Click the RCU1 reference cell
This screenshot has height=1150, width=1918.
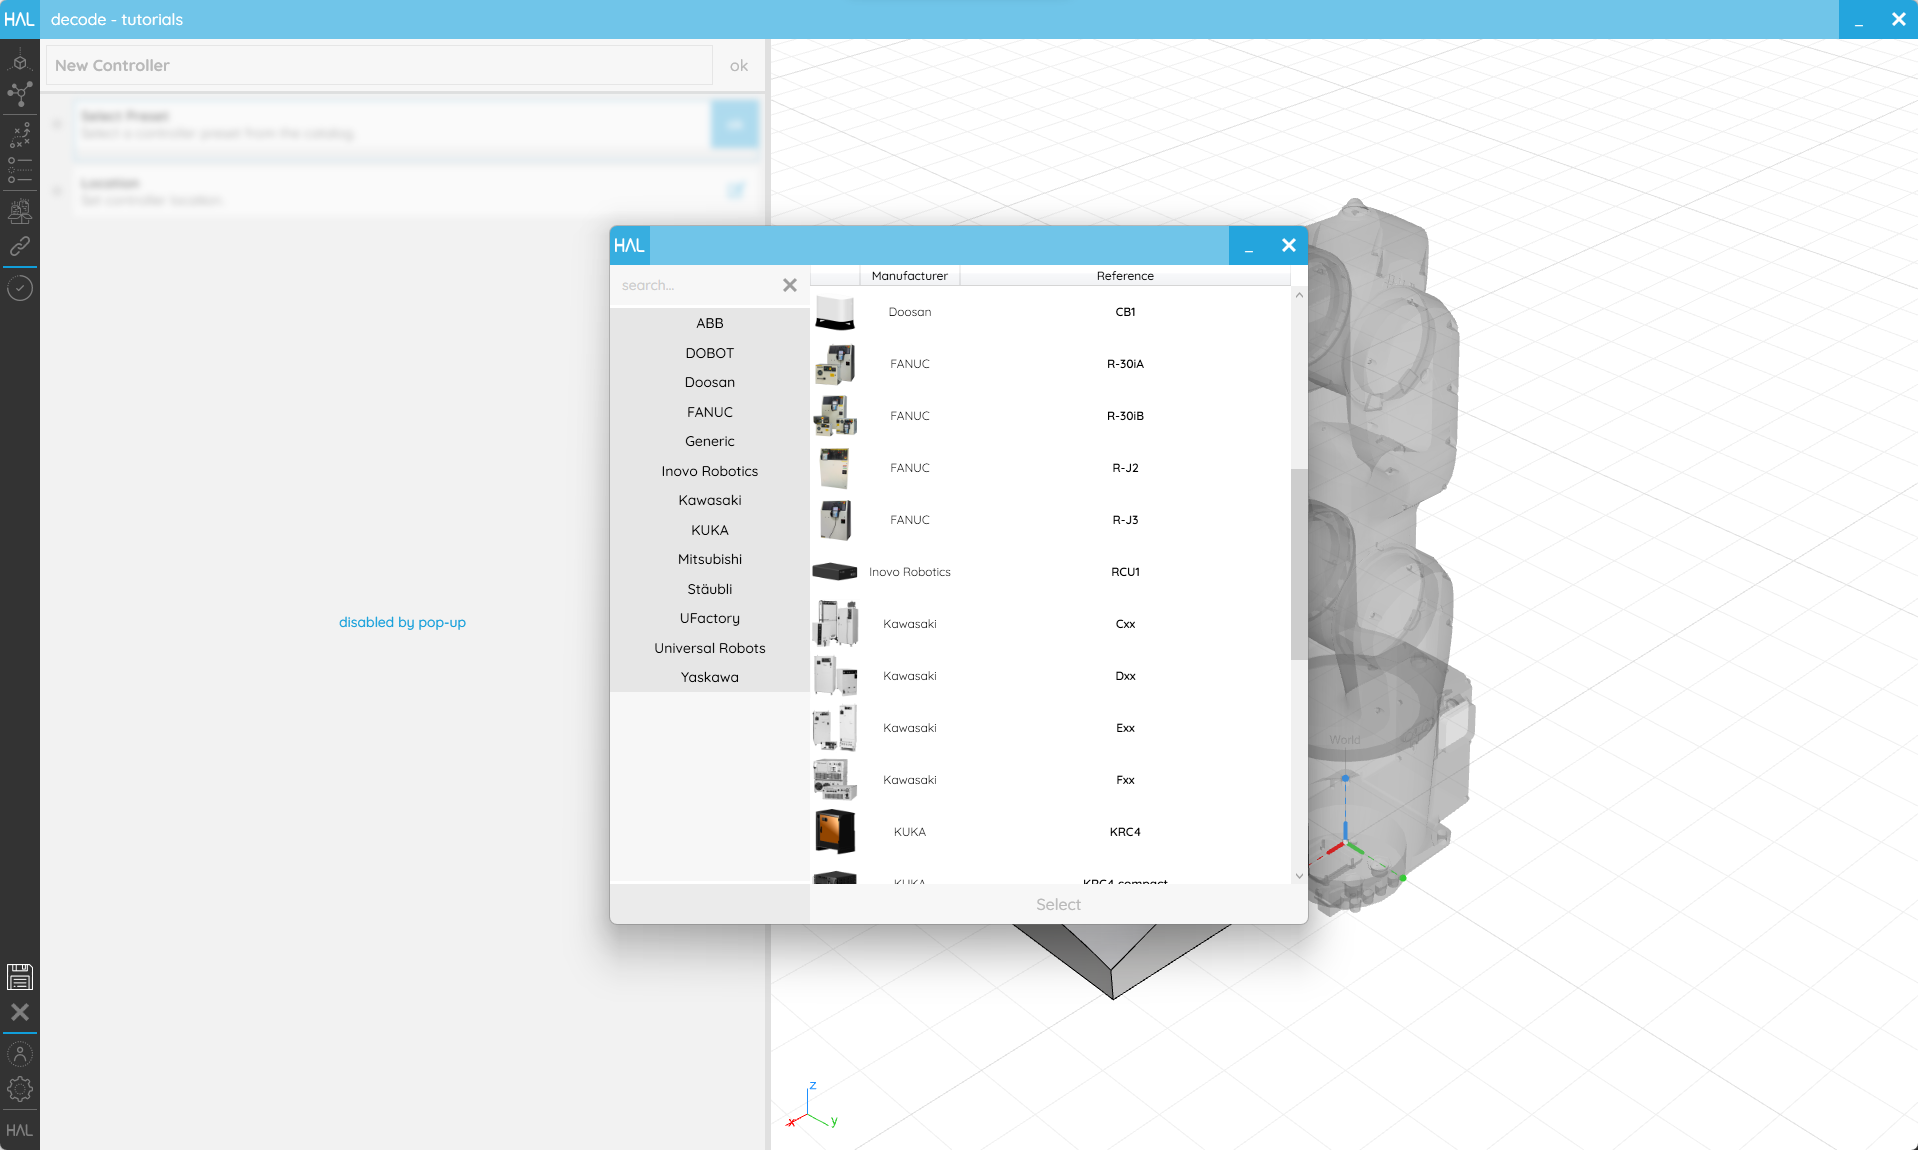click(x=1125, y=572)
